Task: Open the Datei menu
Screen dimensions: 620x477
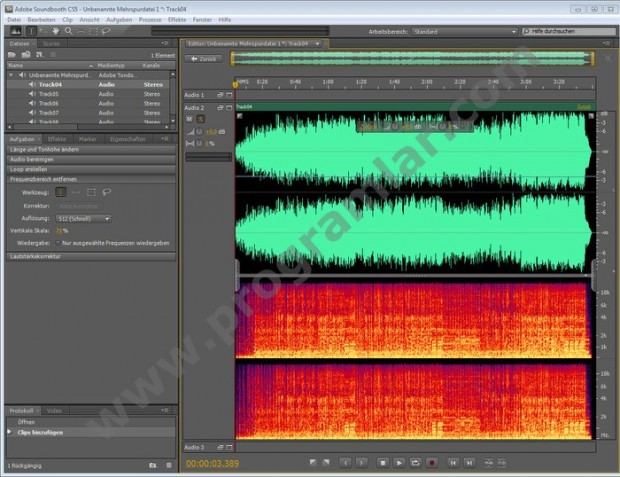Action: (14, 19)
